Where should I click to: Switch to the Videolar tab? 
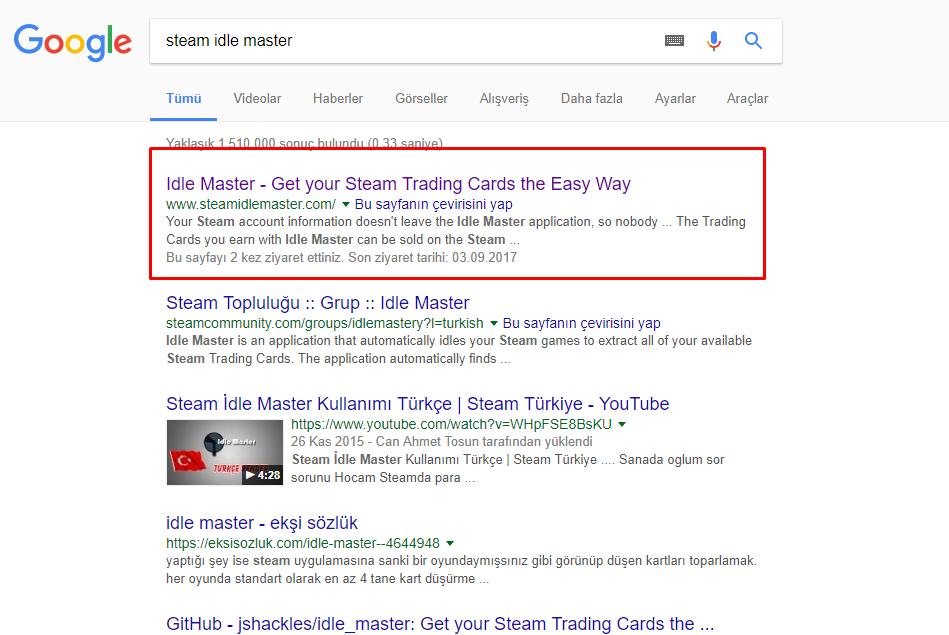click(257, 99)
